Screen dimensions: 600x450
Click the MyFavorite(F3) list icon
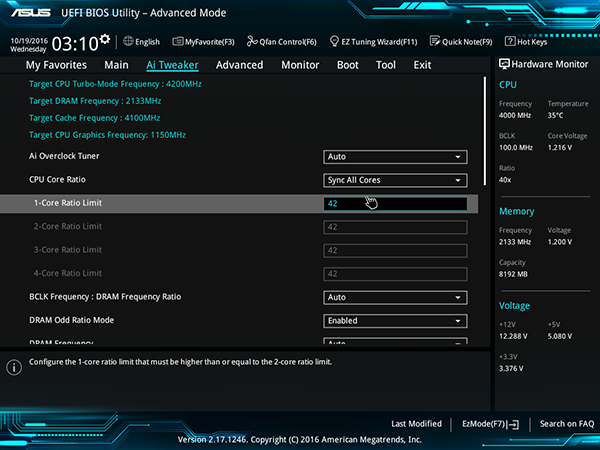point(178,41)
